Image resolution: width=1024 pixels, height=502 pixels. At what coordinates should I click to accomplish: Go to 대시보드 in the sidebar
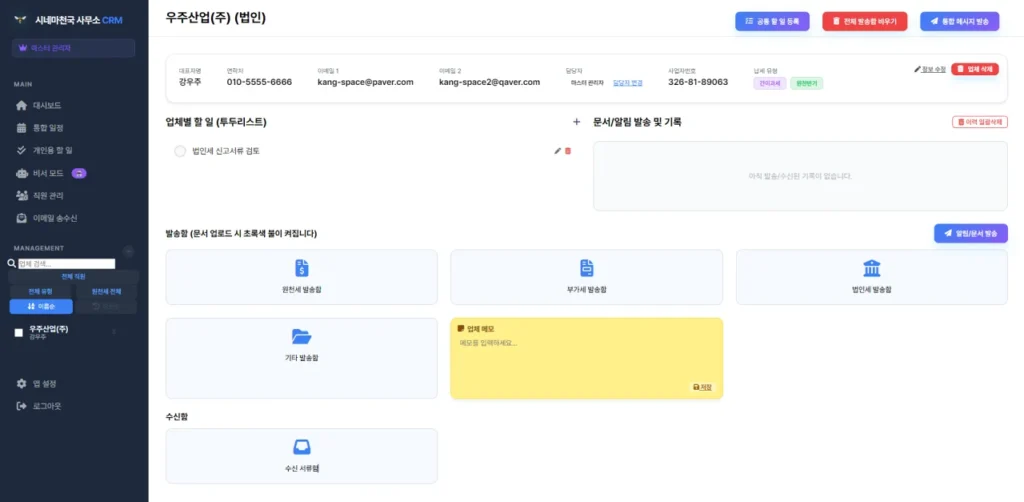(x=48, y=105)
